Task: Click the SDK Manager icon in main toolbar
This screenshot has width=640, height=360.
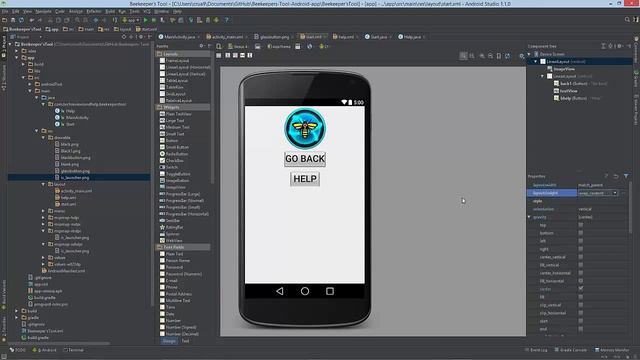Action: [x=208, y=20]
